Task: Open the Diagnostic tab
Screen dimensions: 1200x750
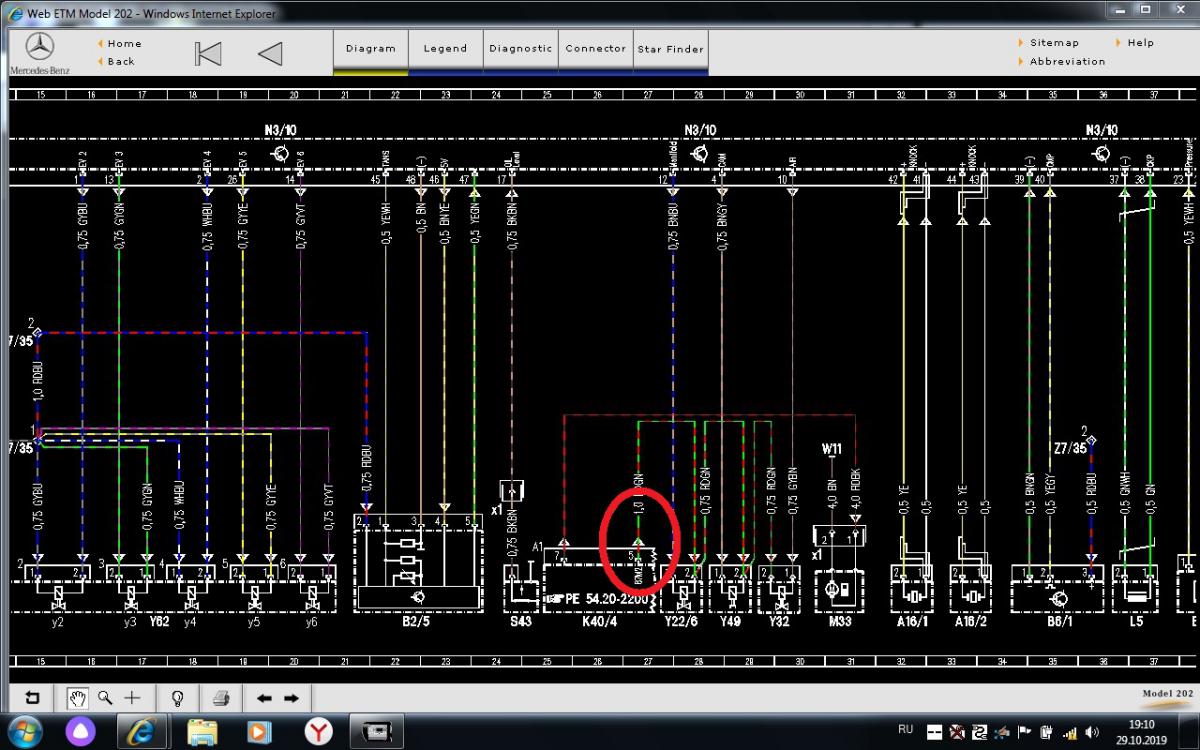Action: (520, 48)
